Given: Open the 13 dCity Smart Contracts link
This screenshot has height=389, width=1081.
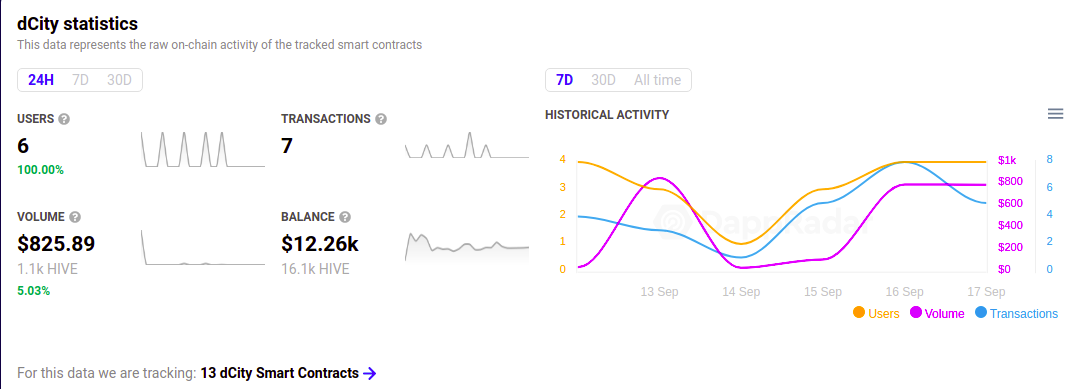Looking at the screenshot, I should (x=280, y=373).
